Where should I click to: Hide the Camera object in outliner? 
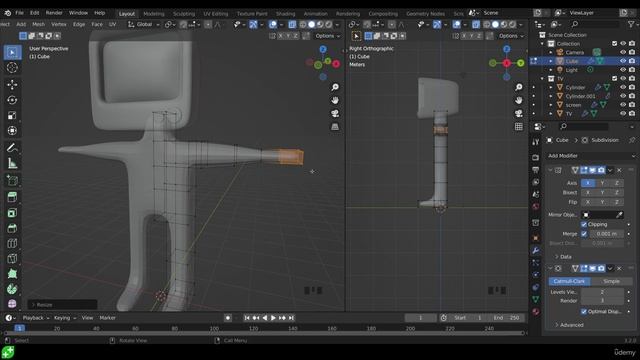point(623,52)
